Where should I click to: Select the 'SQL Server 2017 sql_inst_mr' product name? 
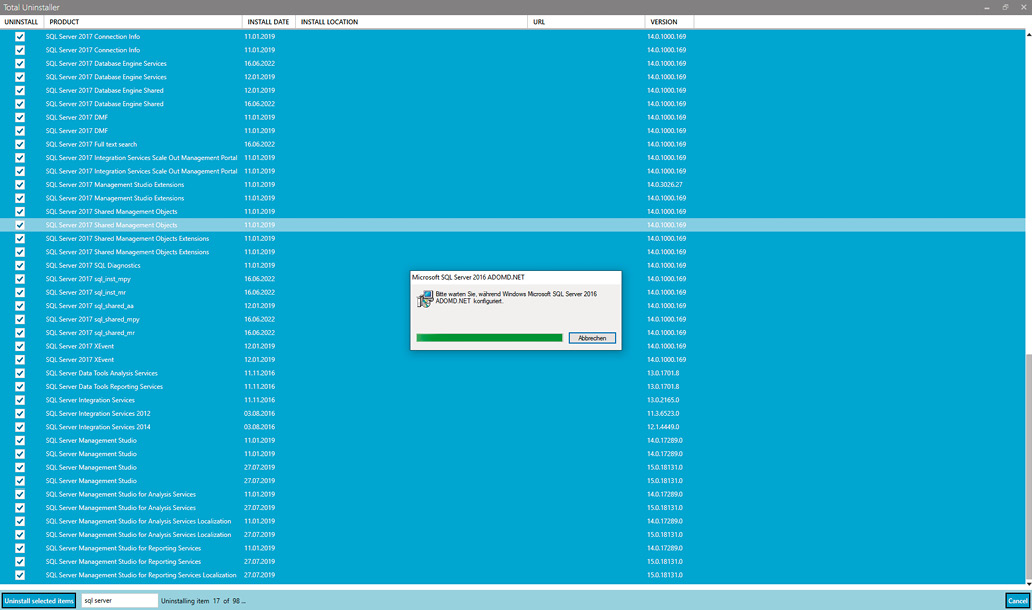click(86, 292)
